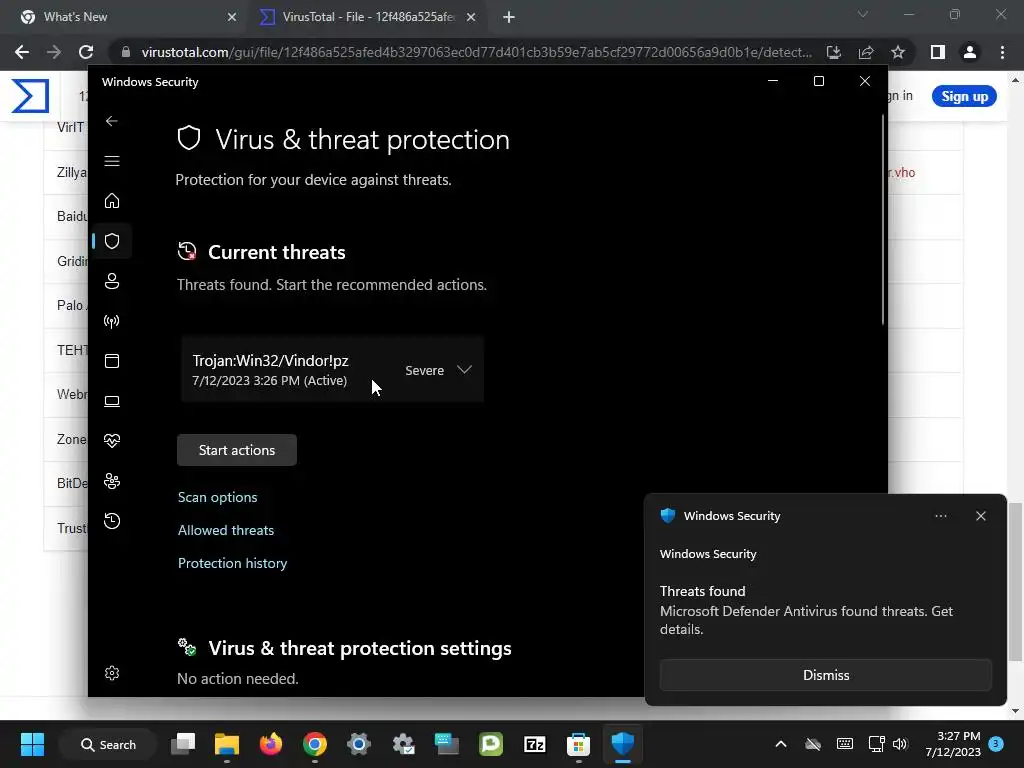The height and width of the screenshot is (768, 1024).
Task: Open Firewall & network protection in sidebar
Action: pyautogui.click(x=112, y=321)
